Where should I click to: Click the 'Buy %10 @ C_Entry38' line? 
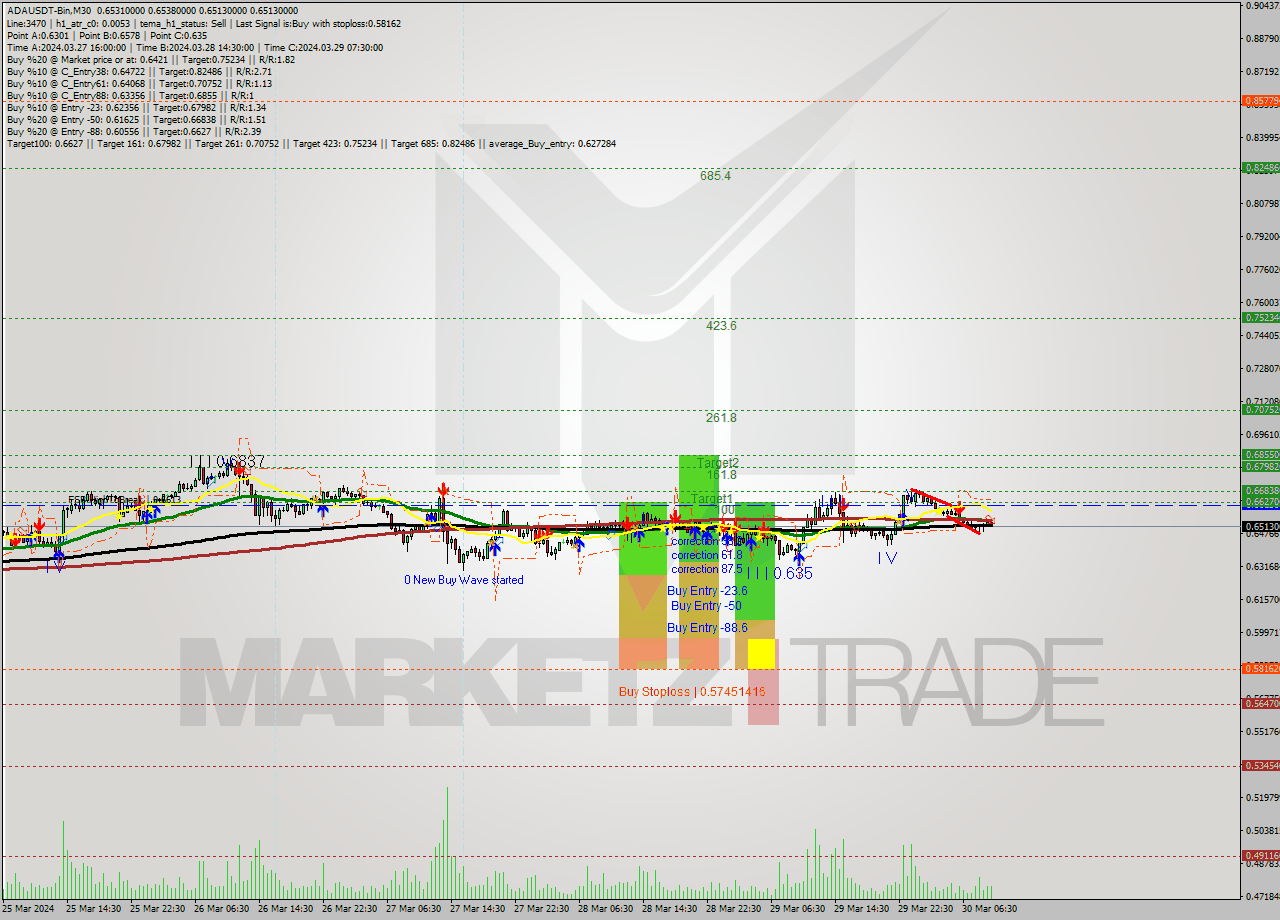pos(139,71)
